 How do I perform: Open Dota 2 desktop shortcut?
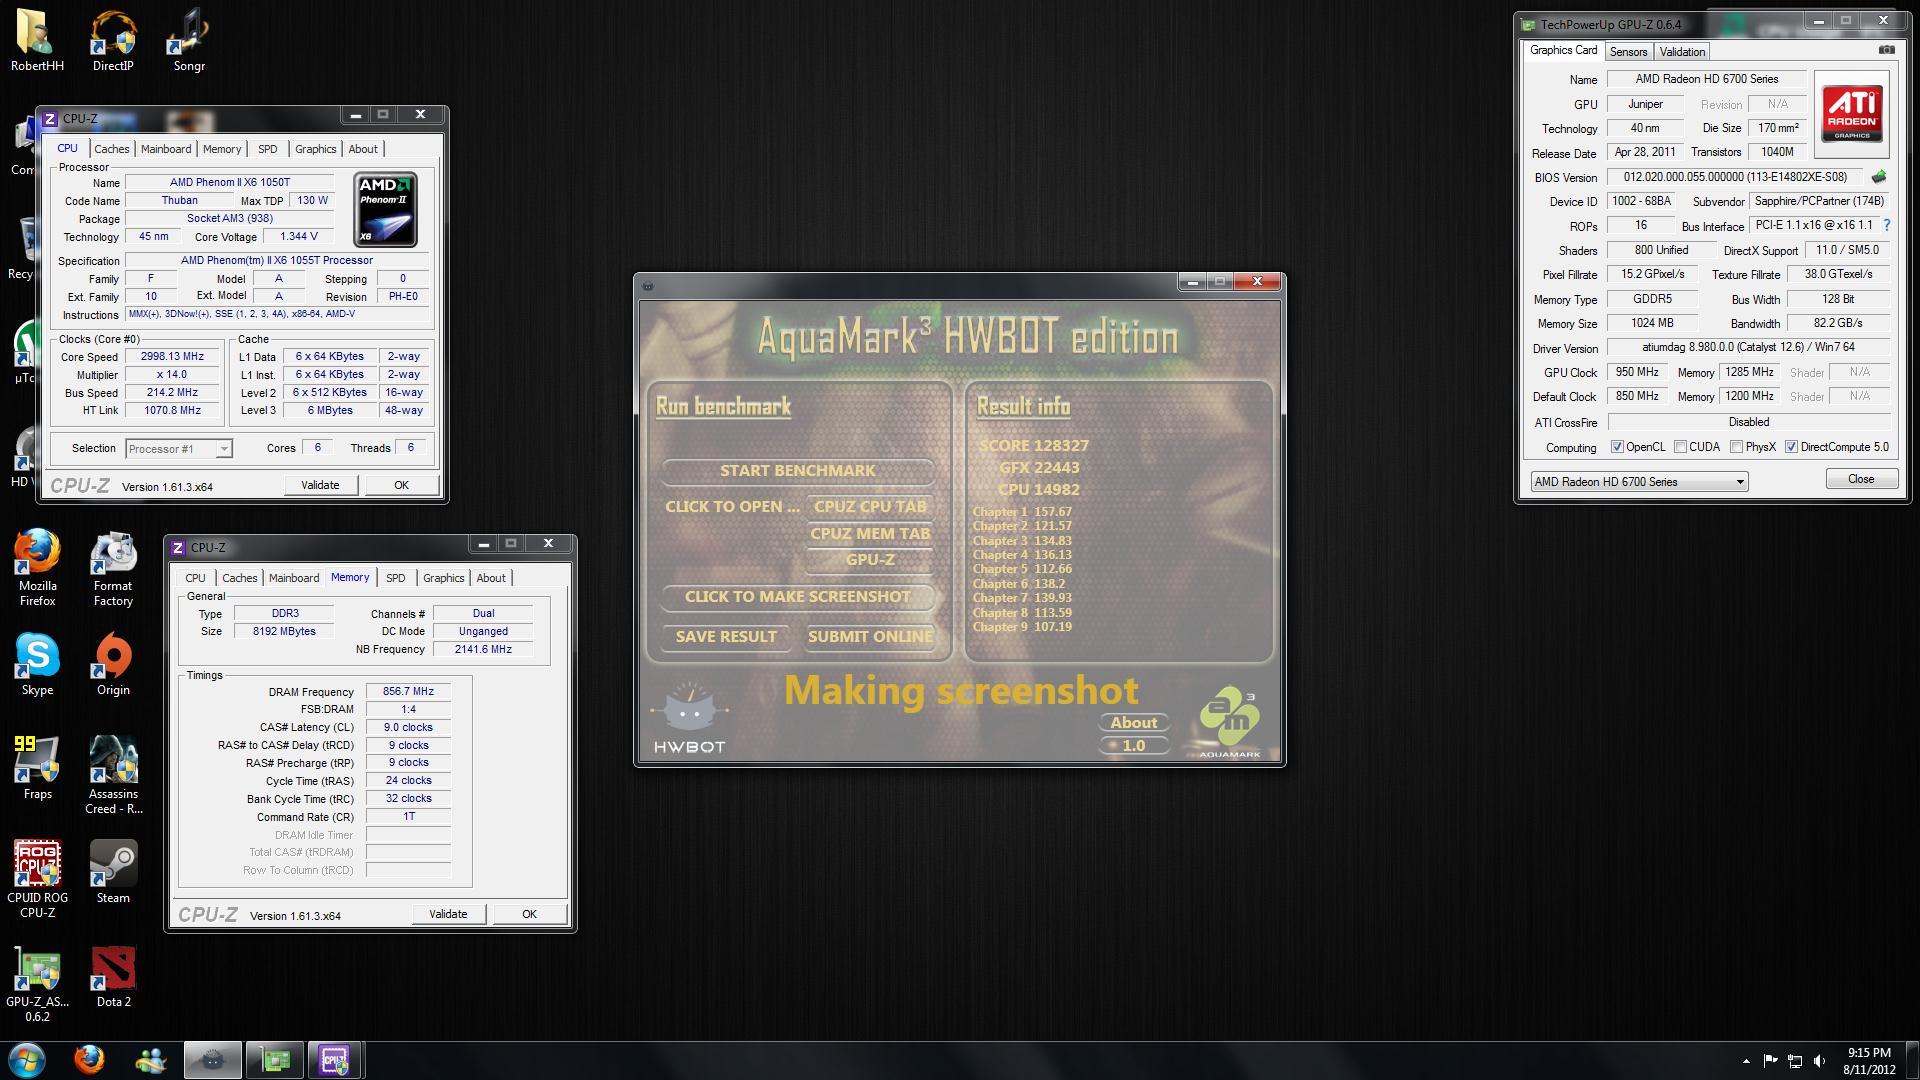pyautogui.click(x=113, y=976)
